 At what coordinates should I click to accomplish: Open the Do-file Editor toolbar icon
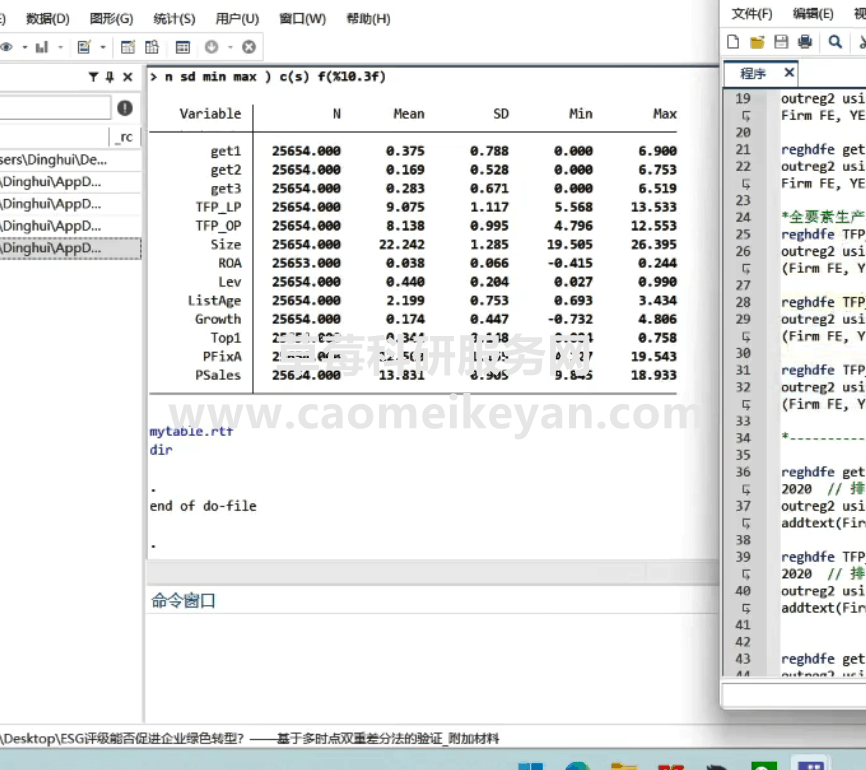(x=84, y=47)
